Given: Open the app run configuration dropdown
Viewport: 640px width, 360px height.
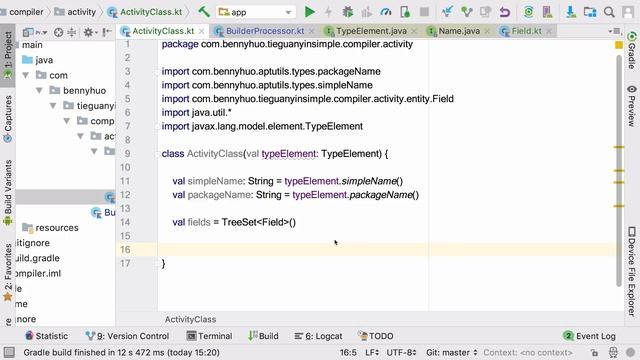Looking at the screenshot, I should [x=256, y=12].
